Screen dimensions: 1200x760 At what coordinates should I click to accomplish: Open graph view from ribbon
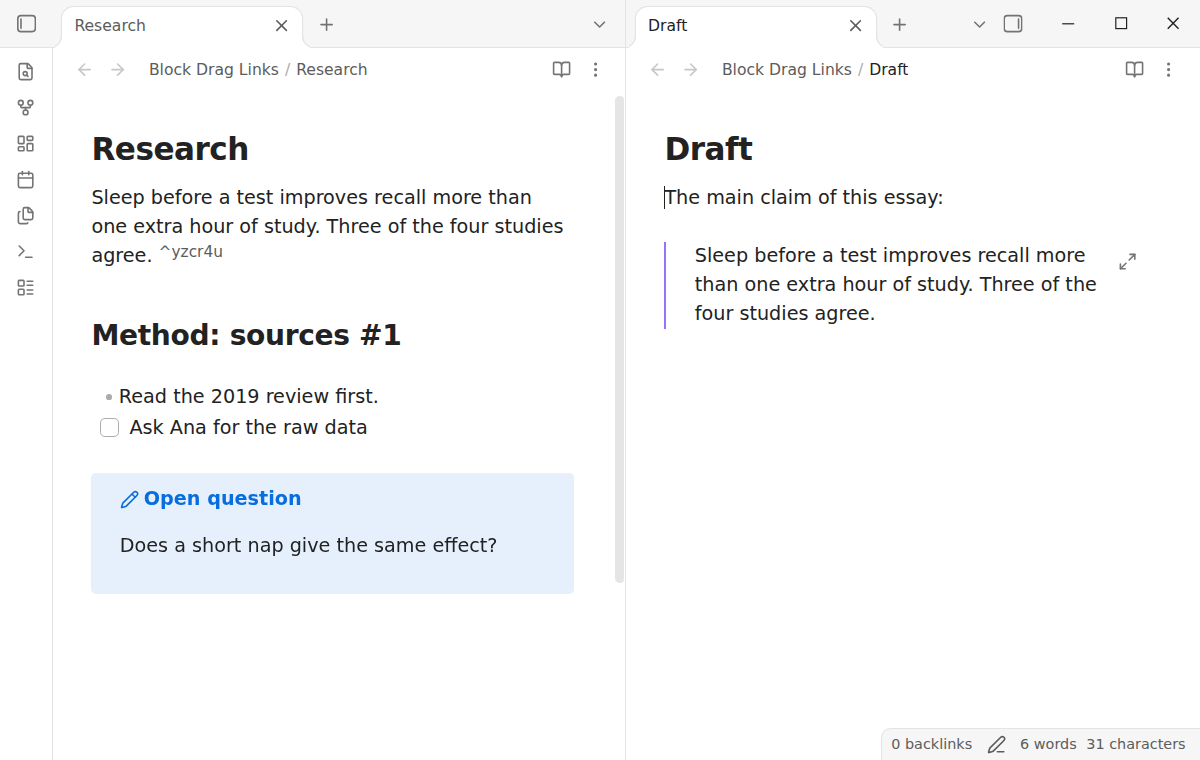(x=26, y=107)
